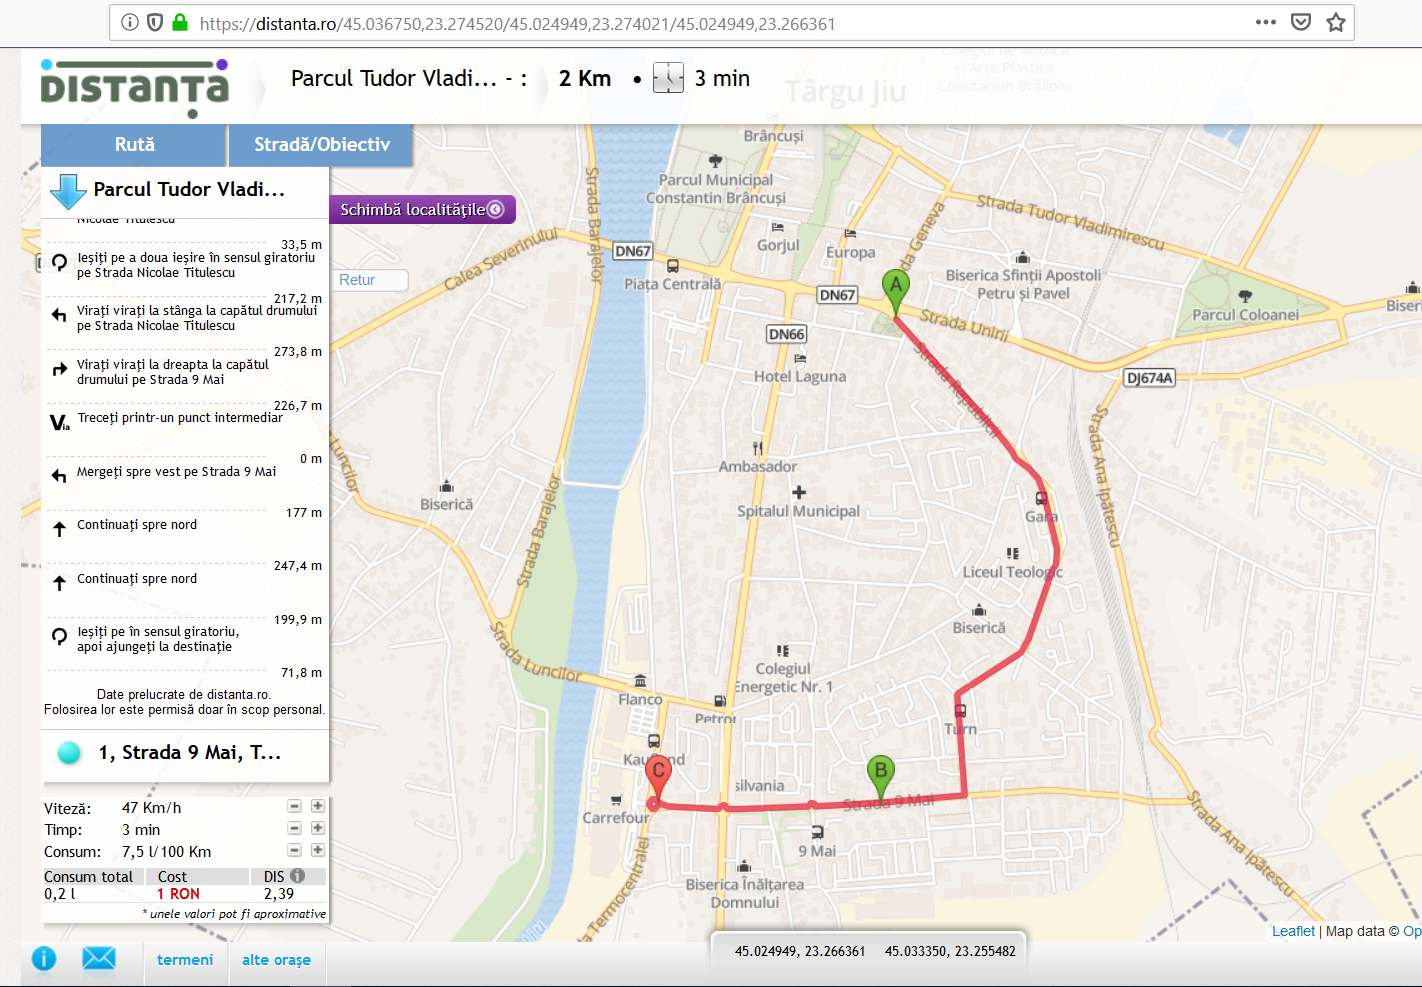This screenshot has height=987, width=1422.
Task: Click the blue down arrow next to Parcul Tudor Vladi...
Action: 68,191
